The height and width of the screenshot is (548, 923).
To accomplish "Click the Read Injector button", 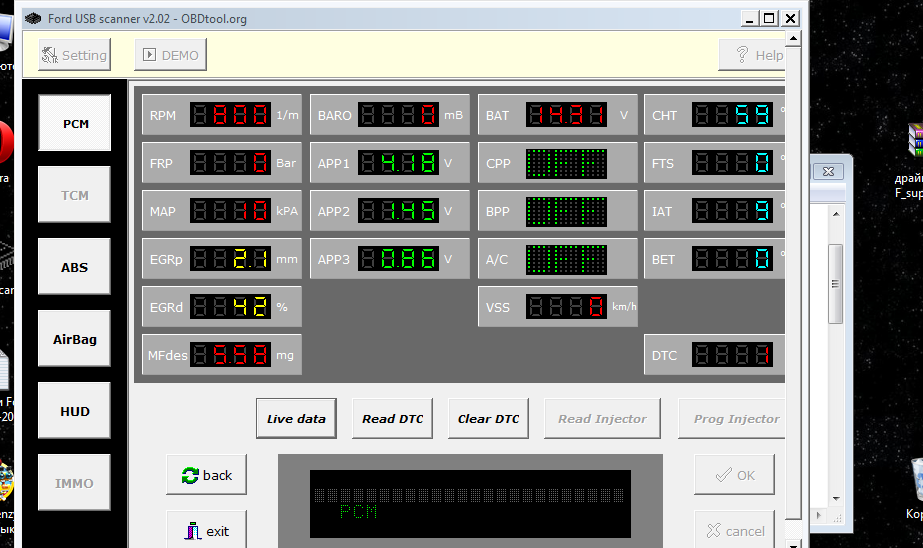I will [602, 419].
